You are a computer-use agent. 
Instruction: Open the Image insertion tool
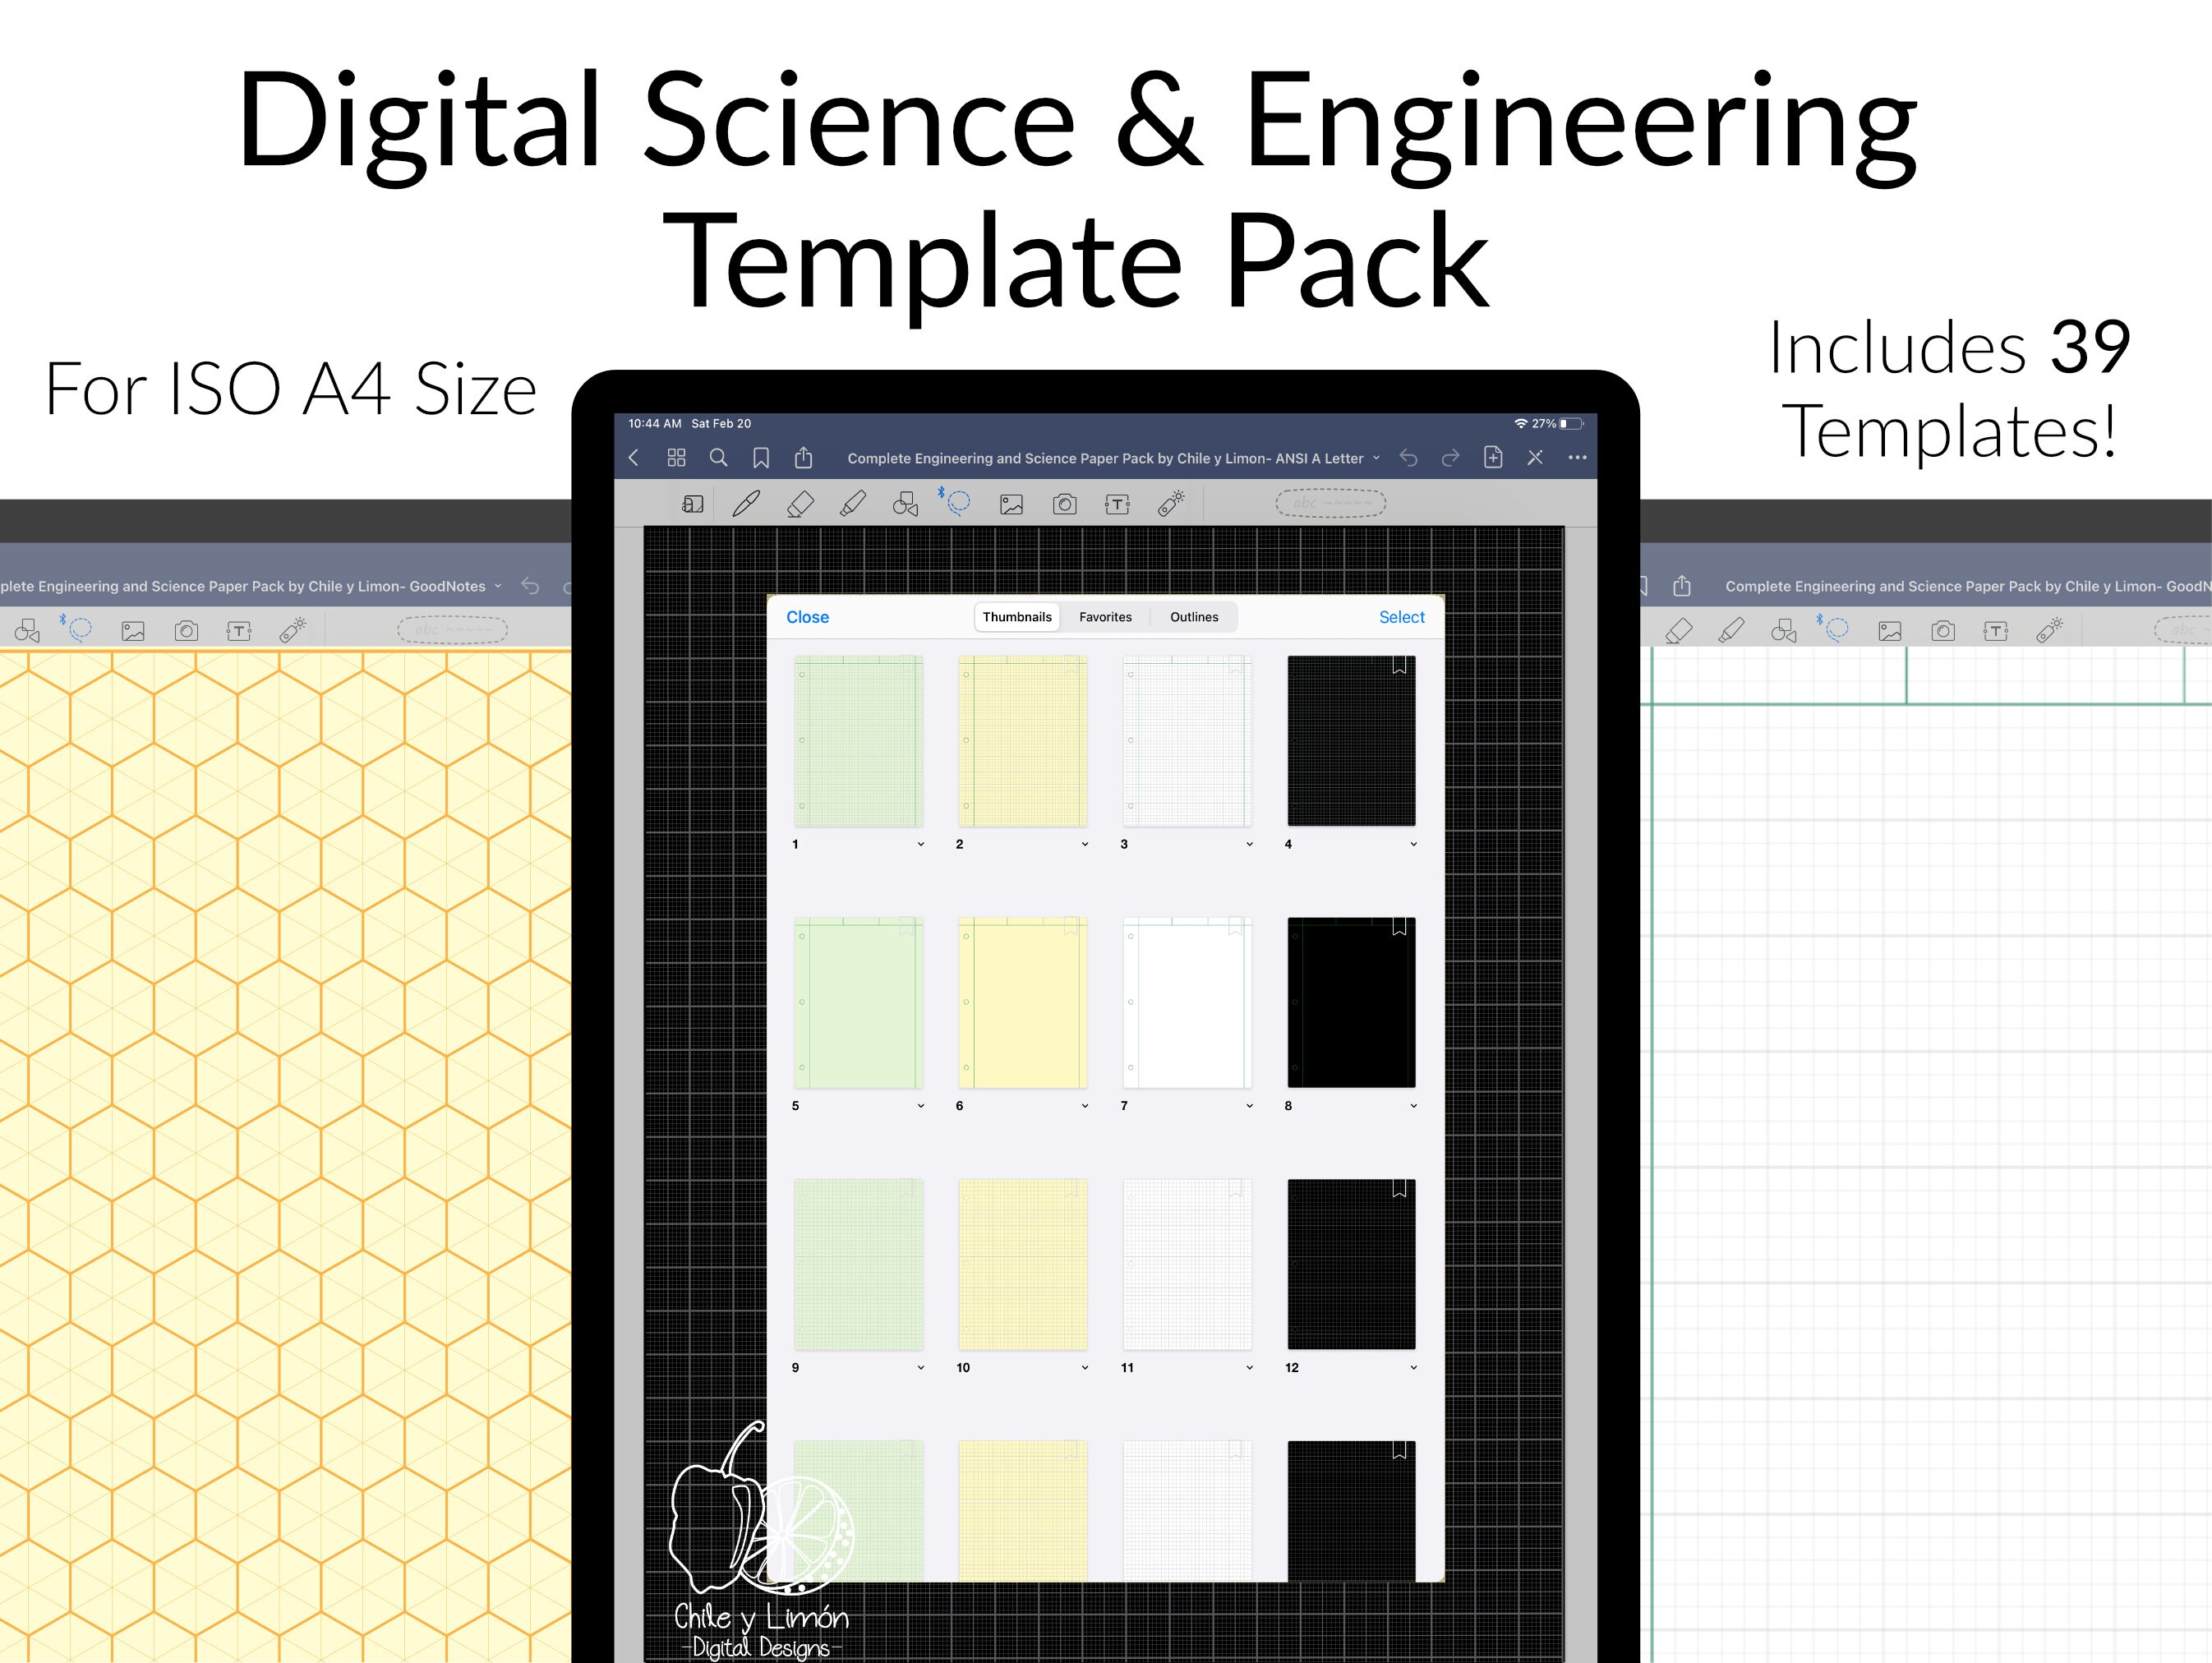point(1011,505)
